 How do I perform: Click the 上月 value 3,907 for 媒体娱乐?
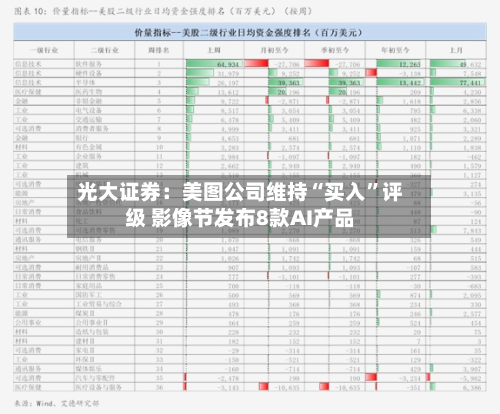pyautogui.click(x=472, y=369)
